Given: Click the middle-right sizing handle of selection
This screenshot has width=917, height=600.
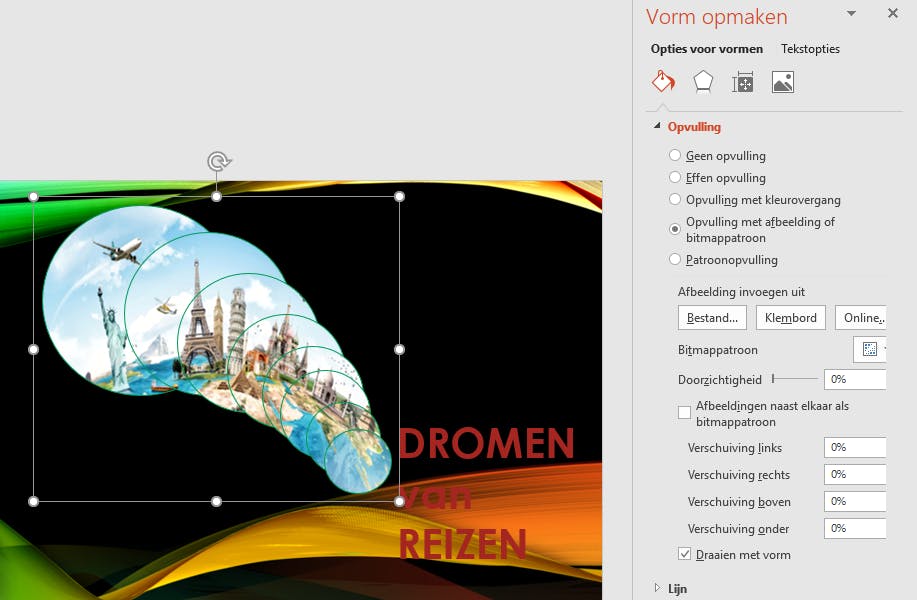Looking at the screenshot, I should tap(399, 349).
